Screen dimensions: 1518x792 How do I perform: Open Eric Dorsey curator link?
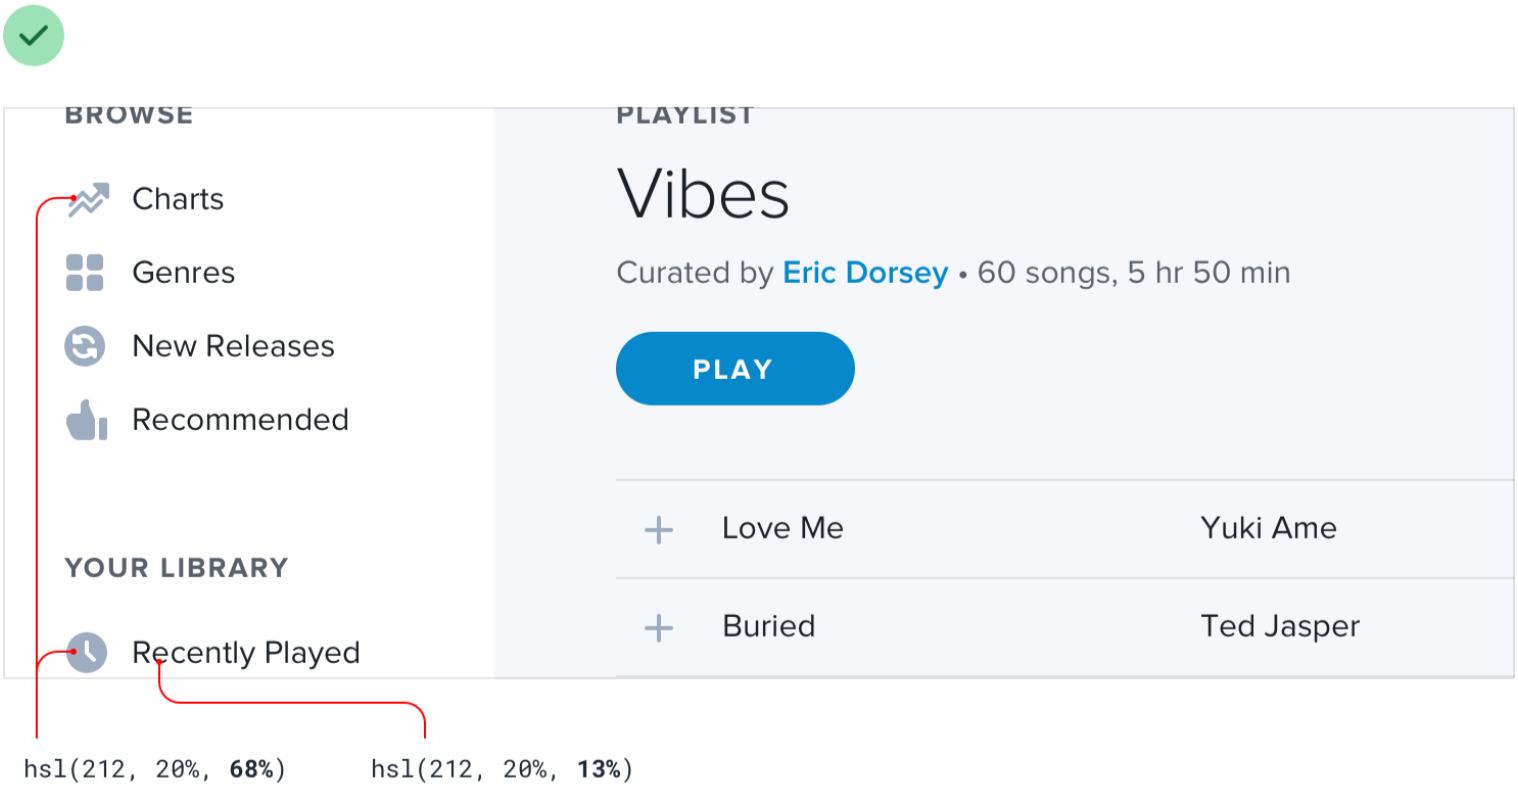tap(865, 272)
